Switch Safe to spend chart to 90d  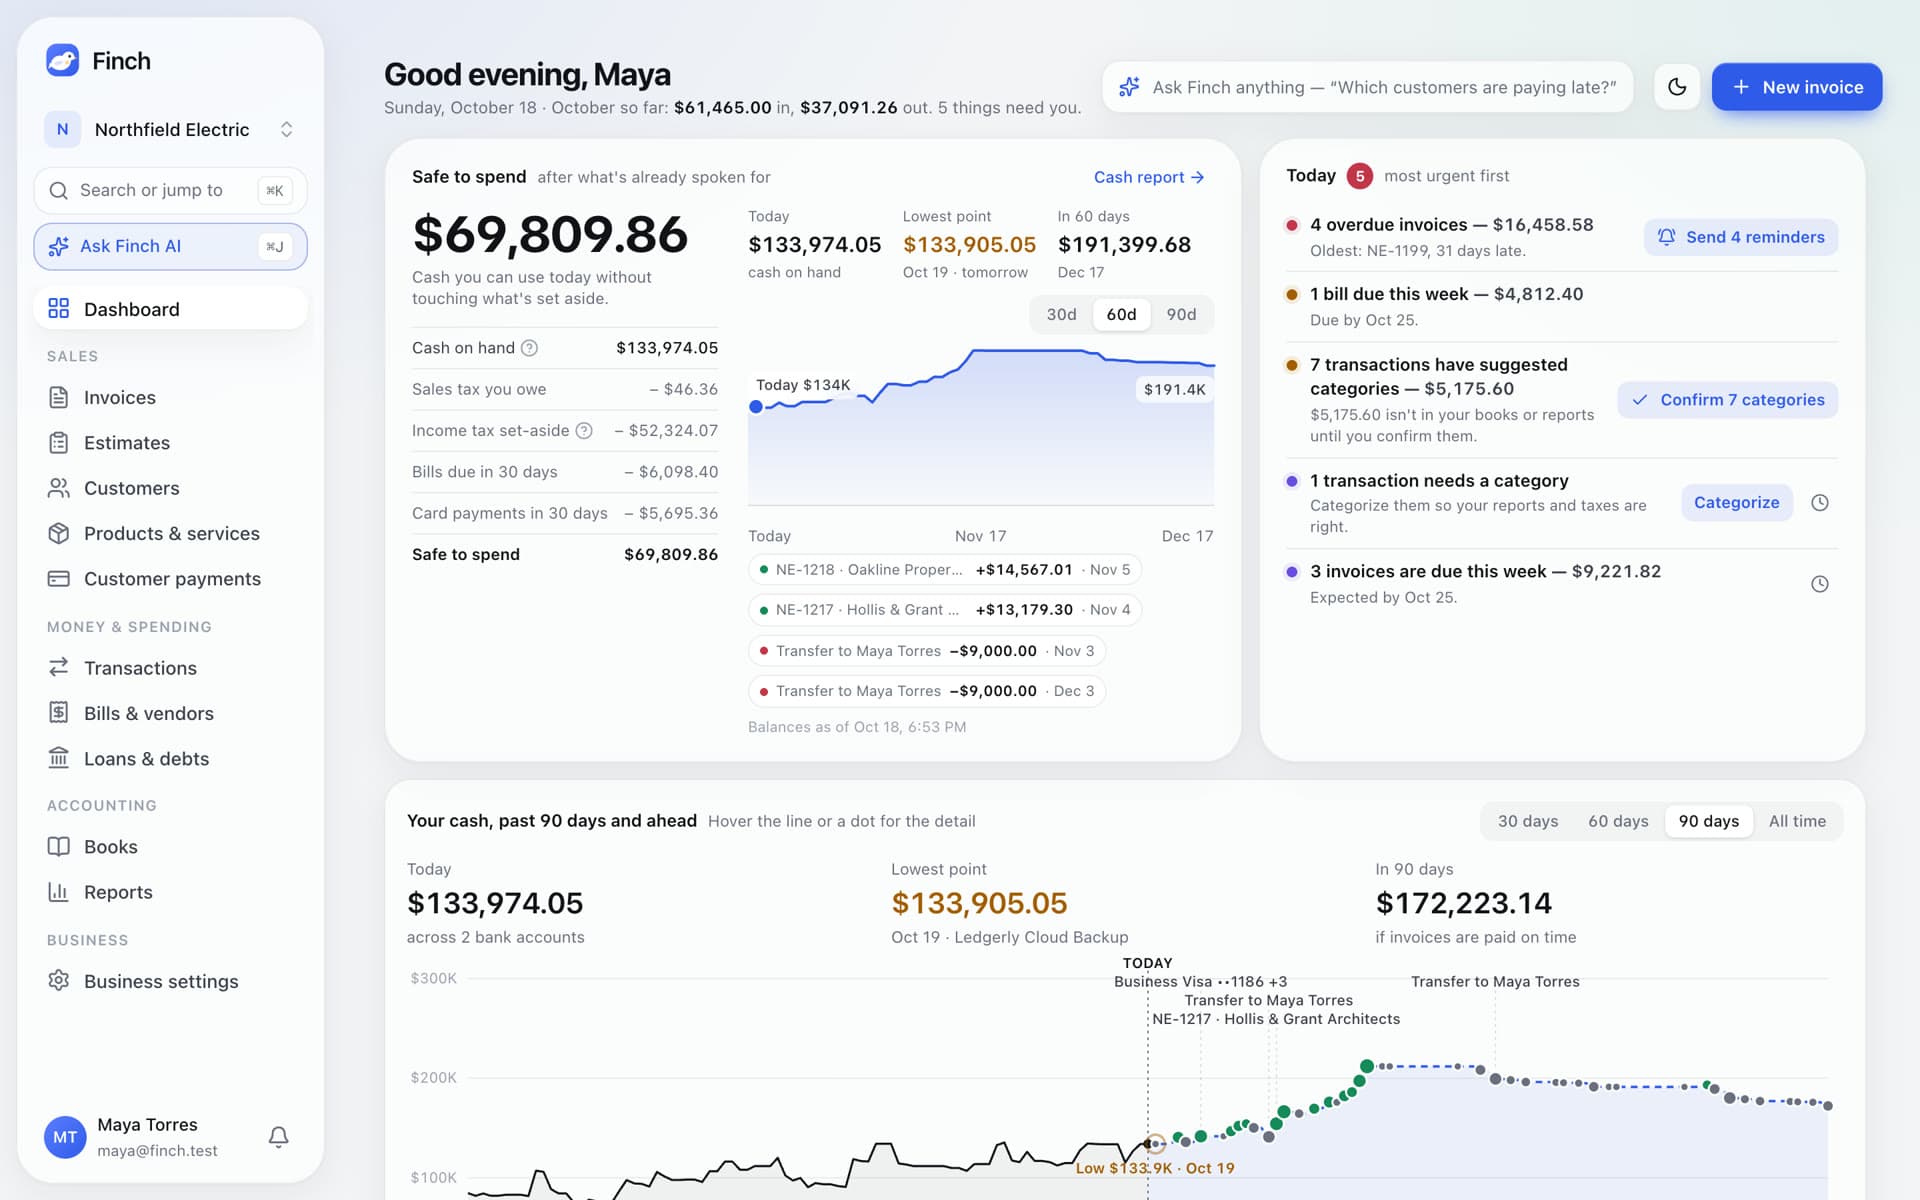[1181, 314]
